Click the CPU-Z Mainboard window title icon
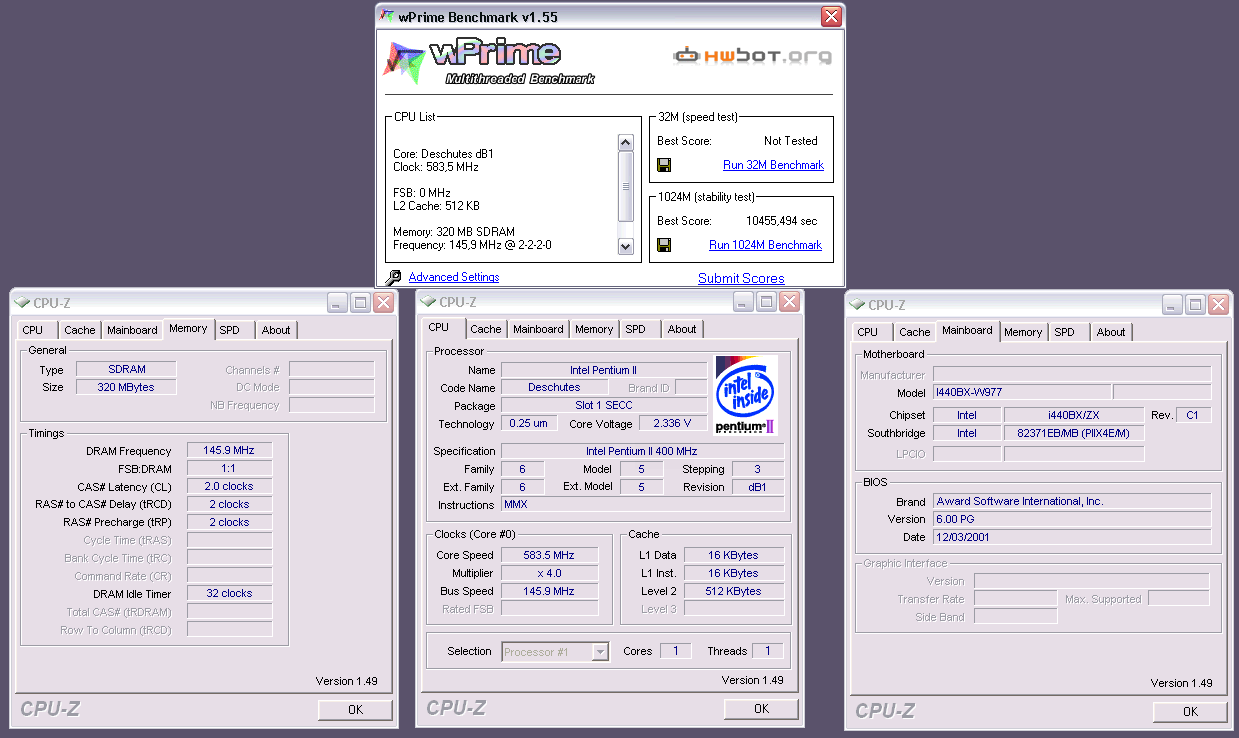The image size is (1239, 738). click(857, 305)
